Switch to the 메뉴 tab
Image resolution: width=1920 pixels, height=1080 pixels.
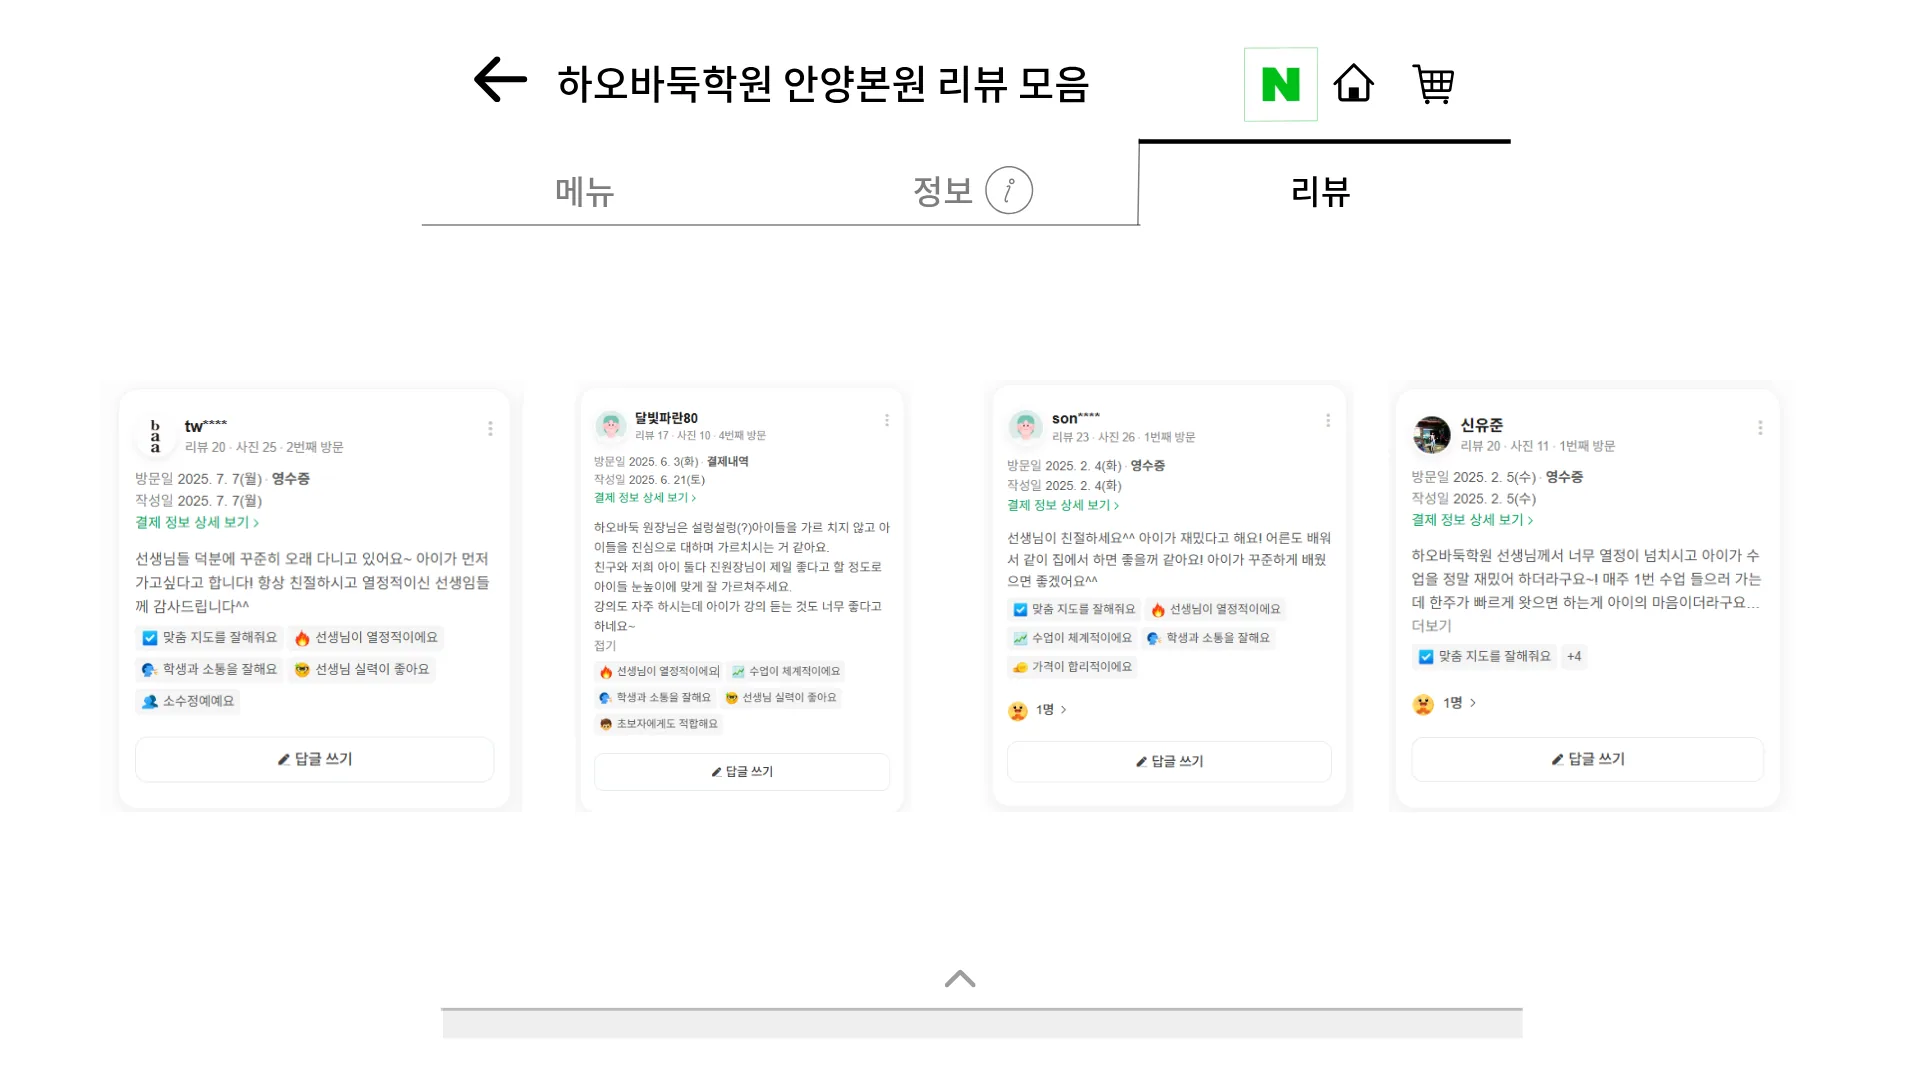584,192
